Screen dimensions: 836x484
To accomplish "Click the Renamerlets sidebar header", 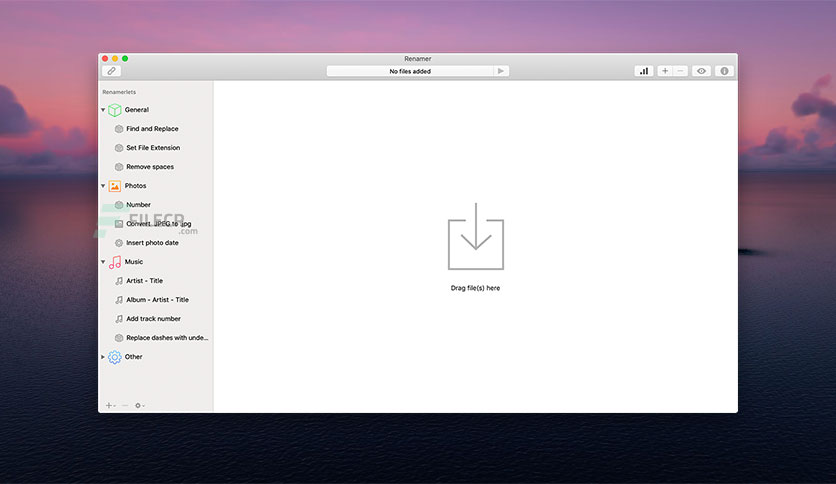I will (x=119, y=92).
